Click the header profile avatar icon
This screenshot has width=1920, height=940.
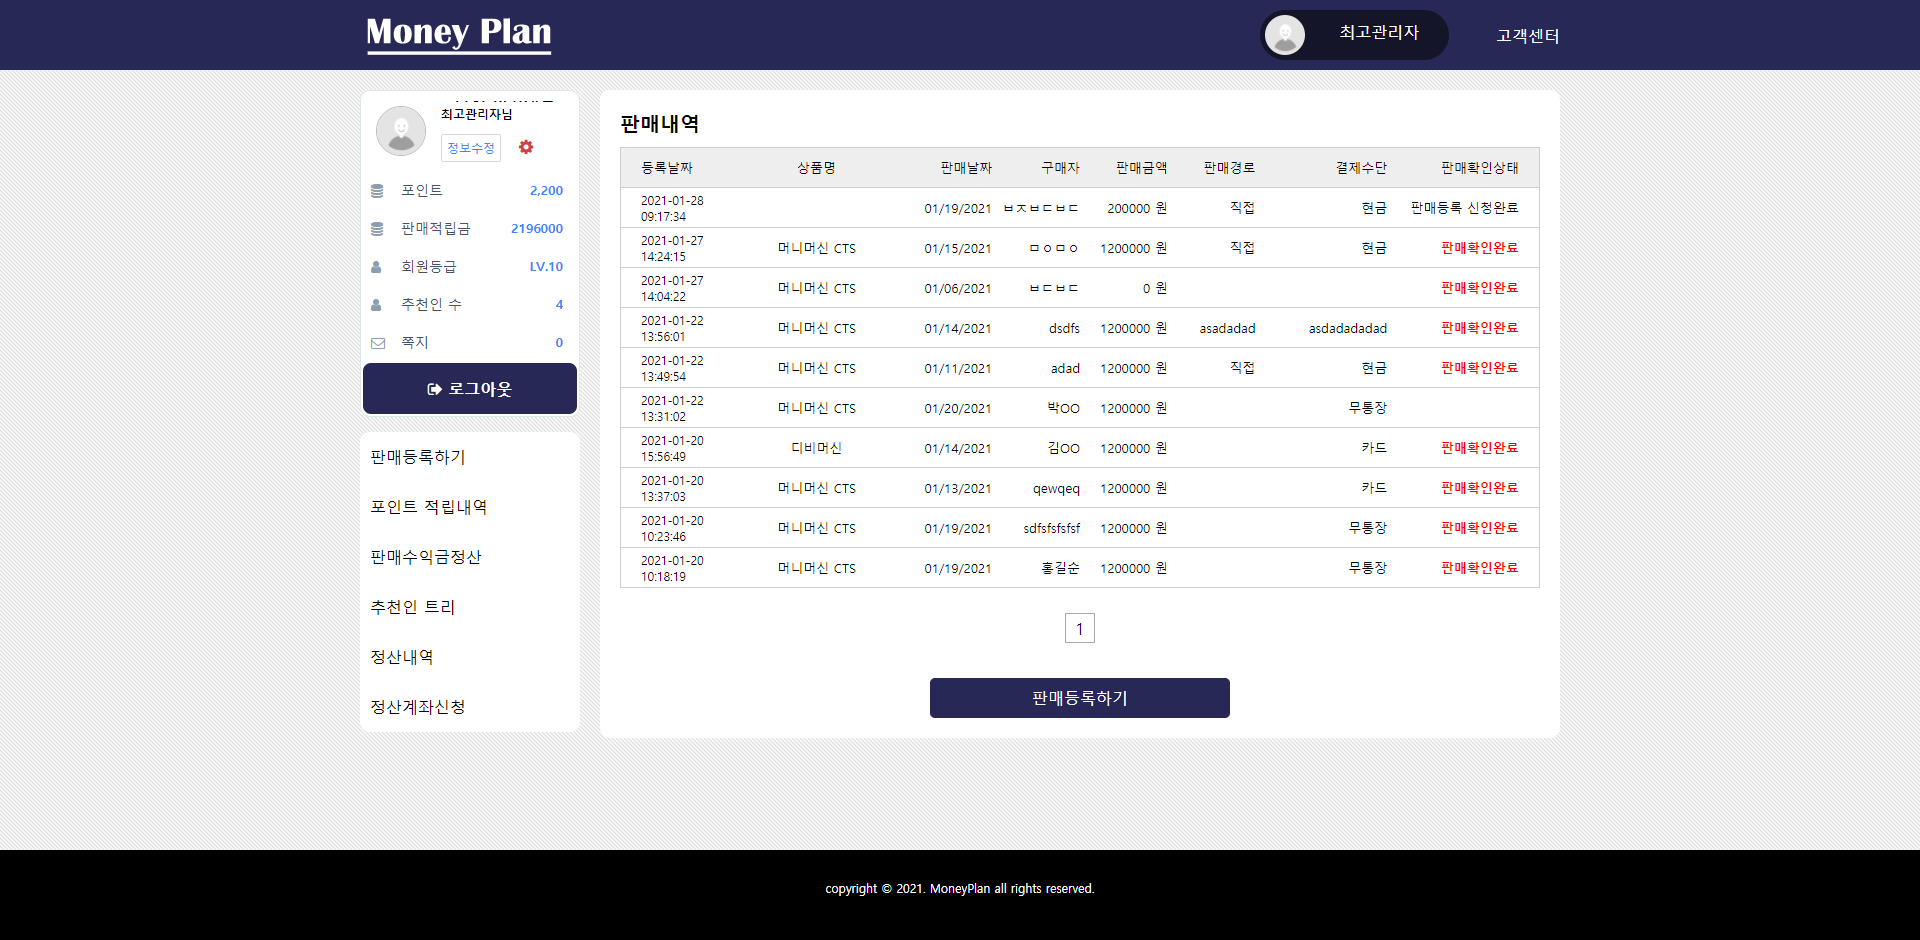1285,35
